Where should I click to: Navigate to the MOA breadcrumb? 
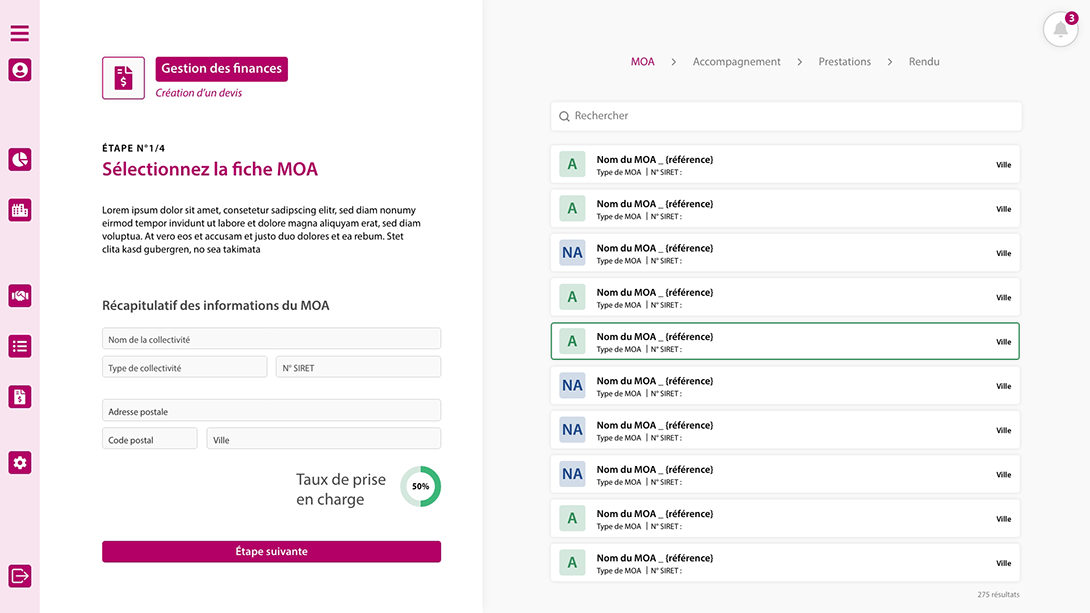tap(641, 61)
